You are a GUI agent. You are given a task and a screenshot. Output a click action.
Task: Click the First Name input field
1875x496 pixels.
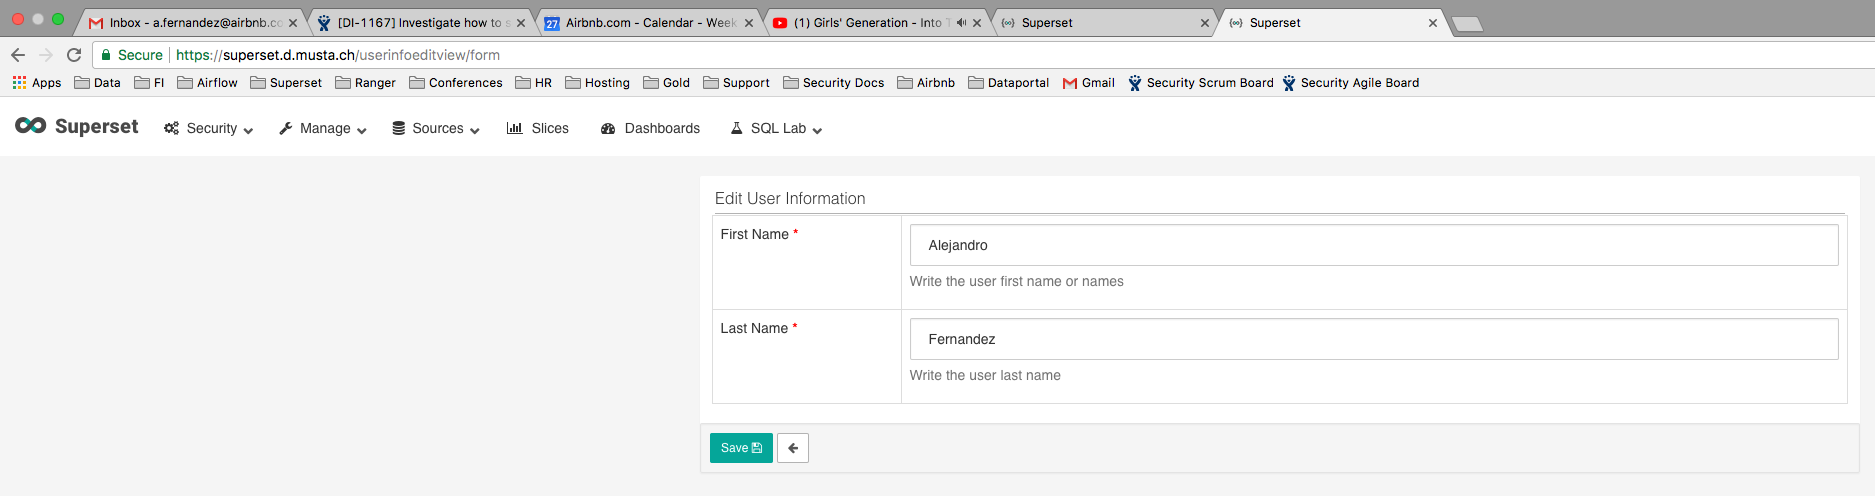[x=1374, y=245]
